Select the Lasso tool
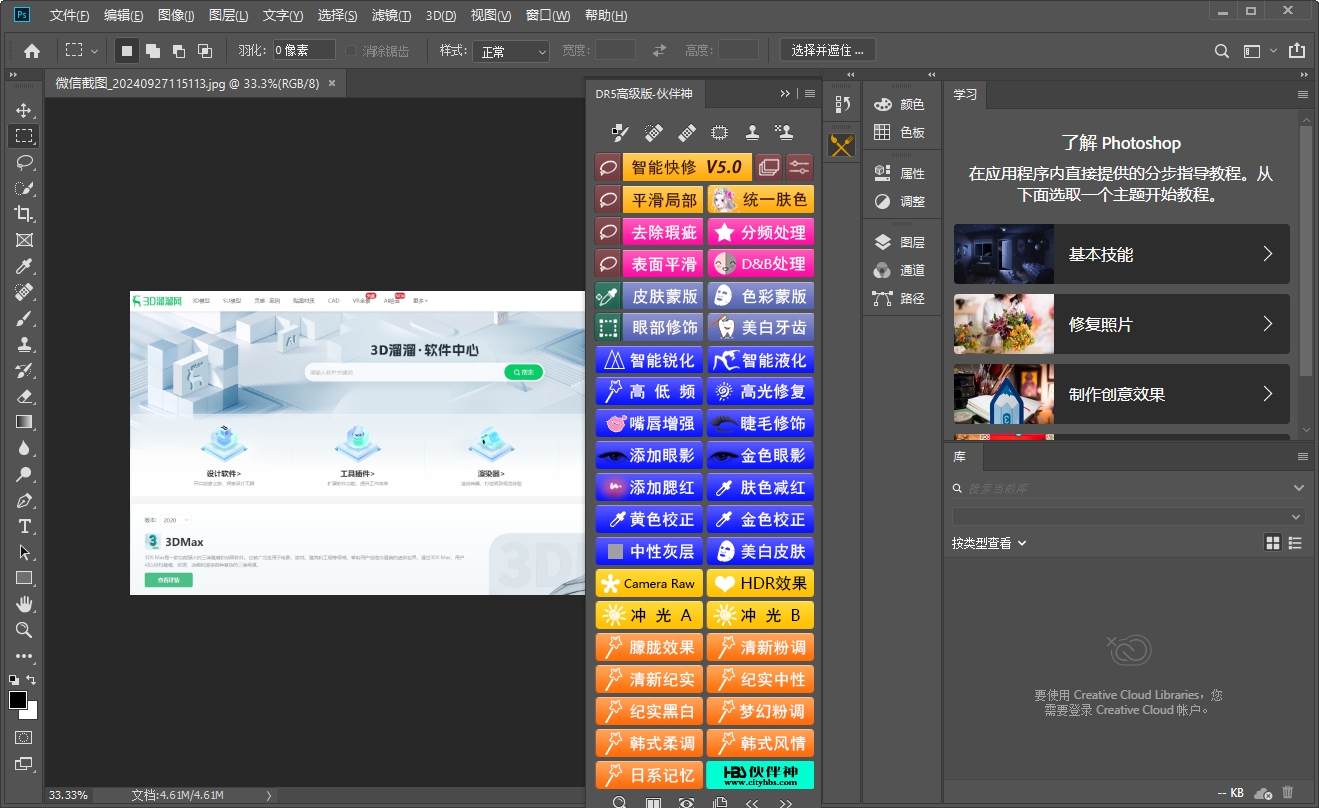Viewport: 1319px width, 808px height. click(x=24, y=162)
